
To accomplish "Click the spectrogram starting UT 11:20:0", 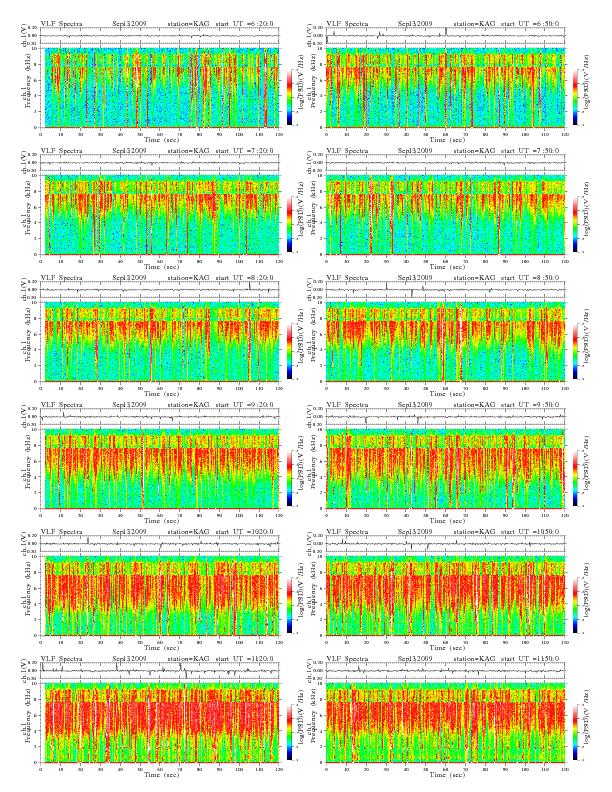I will coord(160,723).
